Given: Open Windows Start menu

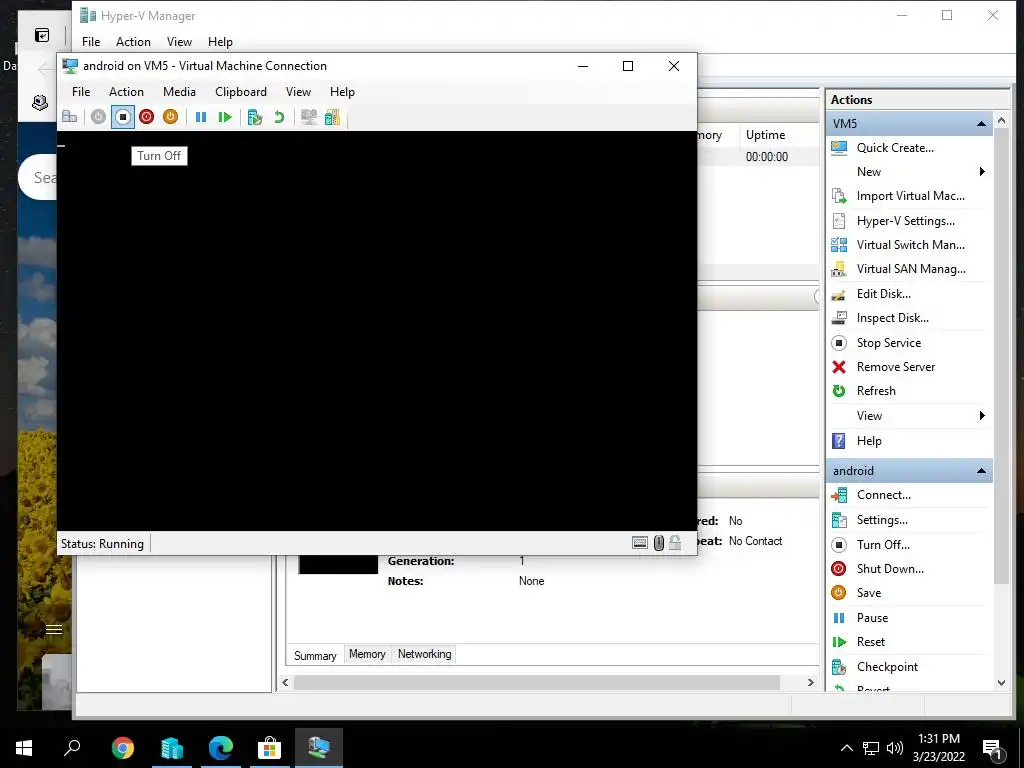Looking at the screenshot, I should pyautogui.click(x=24, y=748).
